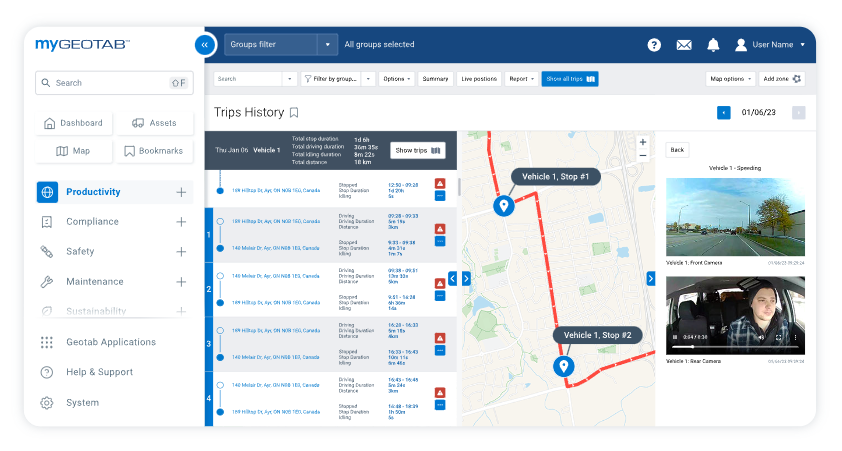Zoom in on the map
This screenshot has height=451, width=842.
coord(643,142)
